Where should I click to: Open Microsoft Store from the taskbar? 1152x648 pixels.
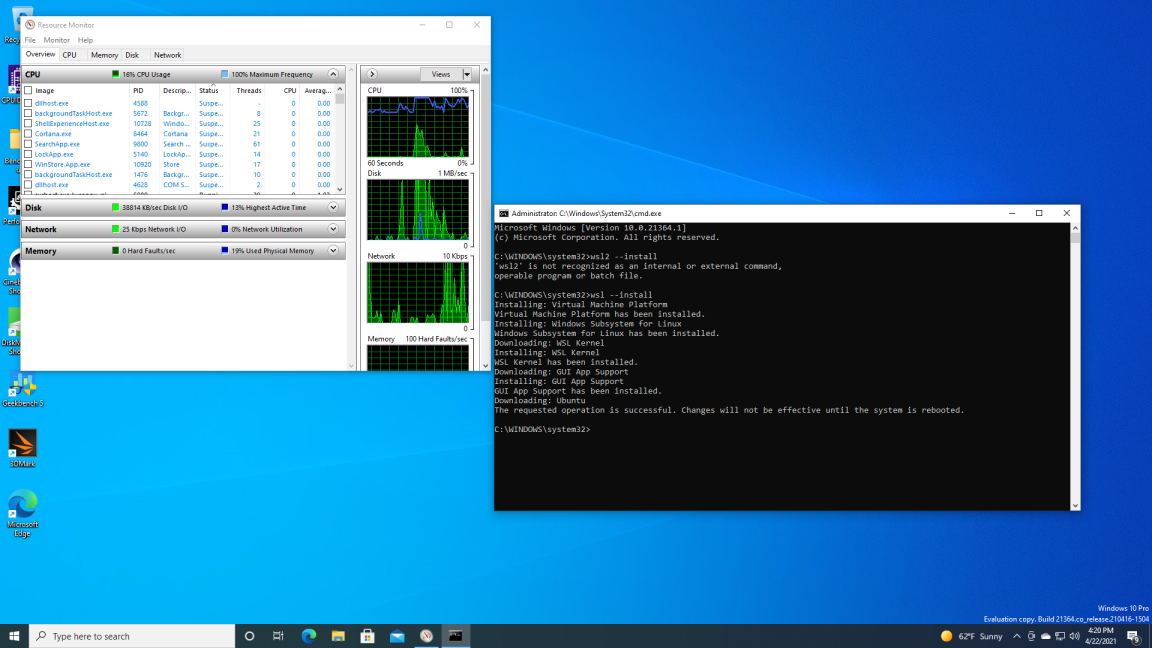(367, 636)
